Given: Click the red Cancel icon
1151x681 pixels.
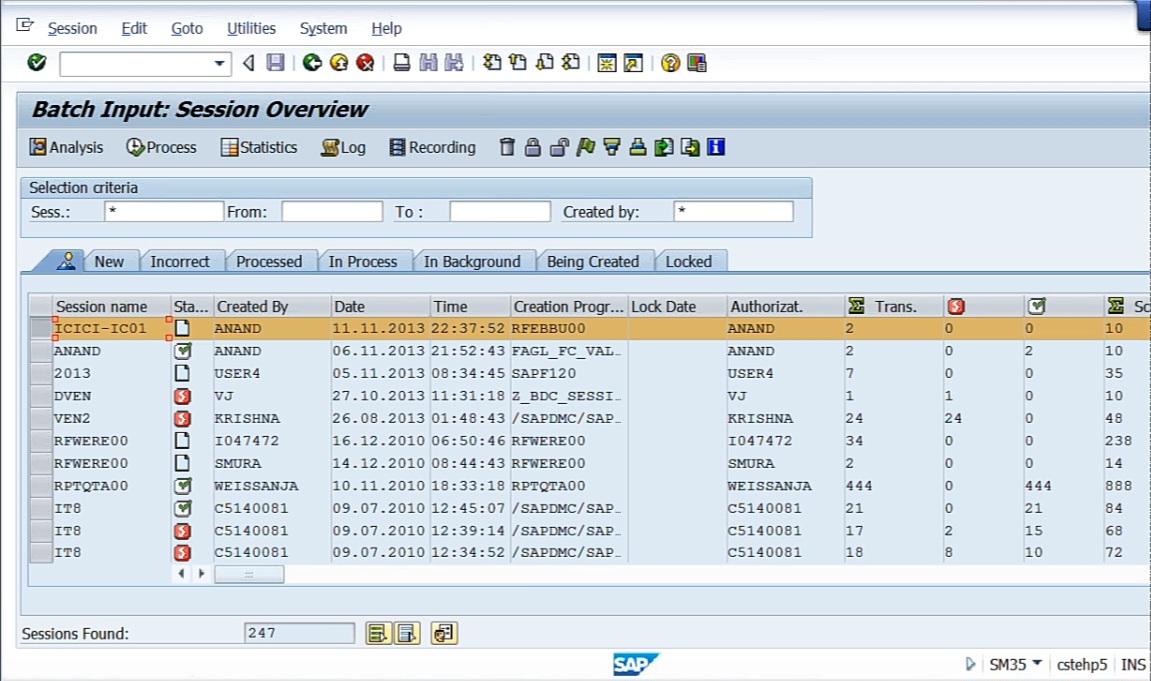Looking at the screenshot, I should (365, 63).
